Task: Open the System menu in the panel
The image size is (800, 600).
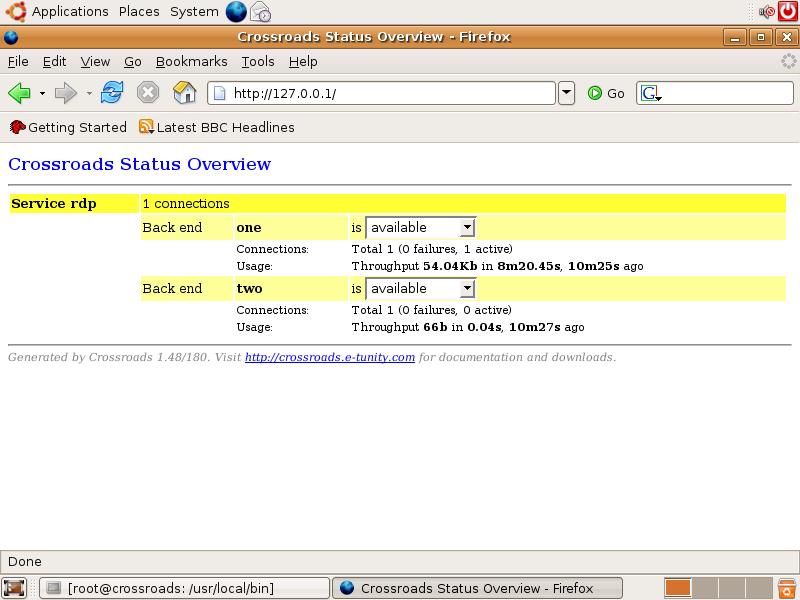Action: click(194, 11)
